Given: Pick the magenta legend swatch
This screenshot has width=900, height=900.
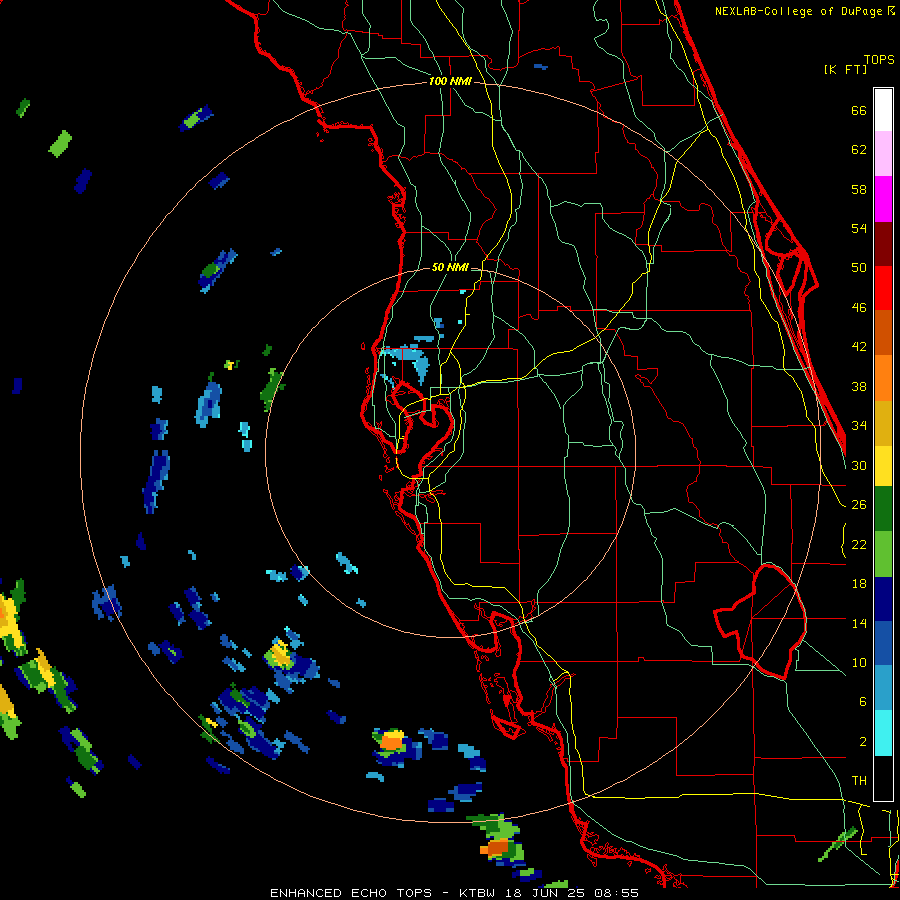Looking at the screenshot, I should click(x=883, y=199).
